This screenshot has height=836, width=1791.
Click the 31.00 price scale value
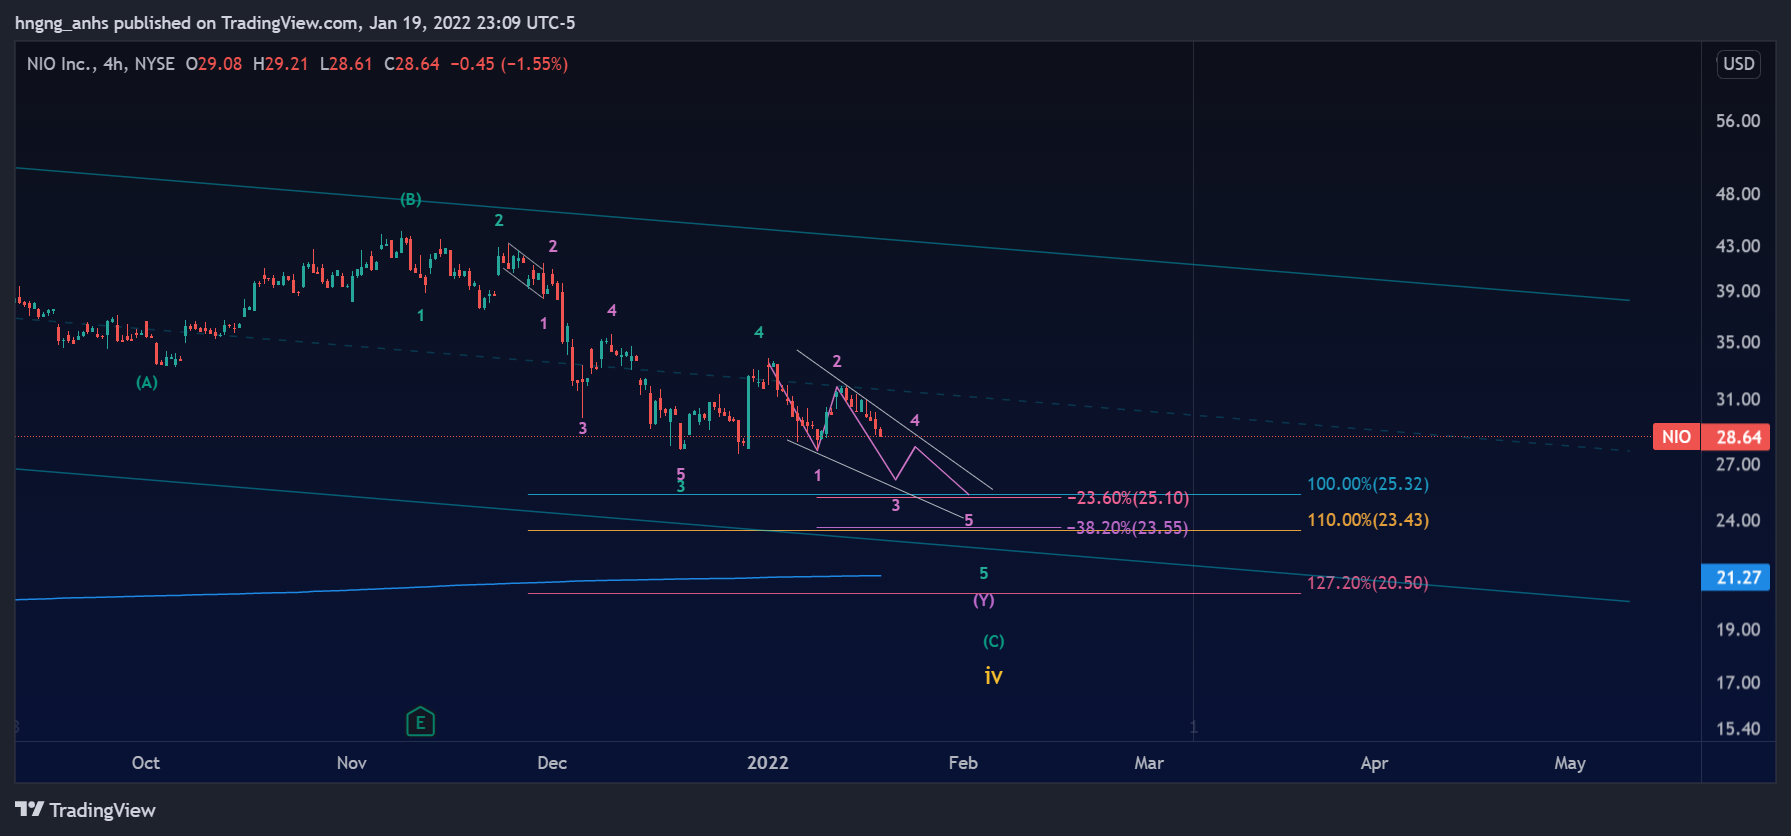(x=1738, y=399)
